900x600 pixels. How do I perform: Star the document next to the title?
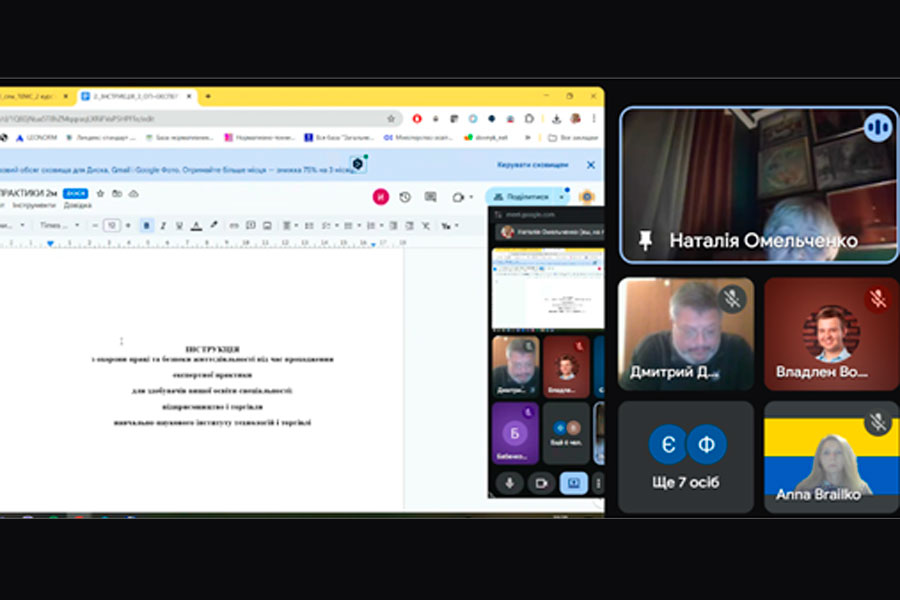pos(100,193)
